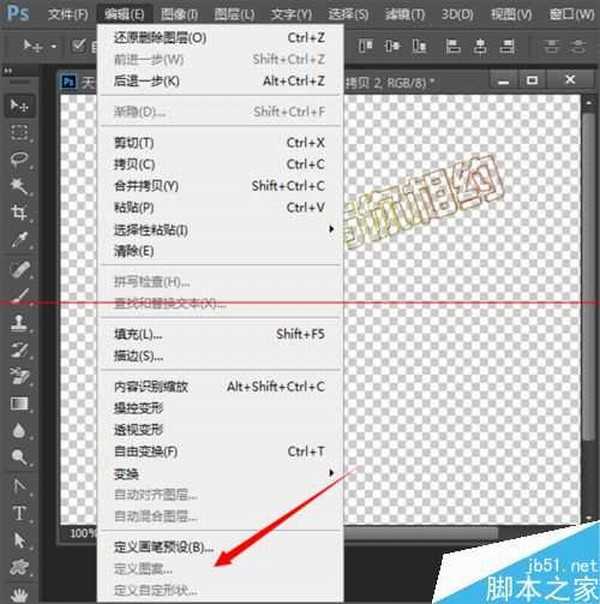Open the 图像(I) menu
Viewport: 600px width, 604px height.
pos(179,15)
